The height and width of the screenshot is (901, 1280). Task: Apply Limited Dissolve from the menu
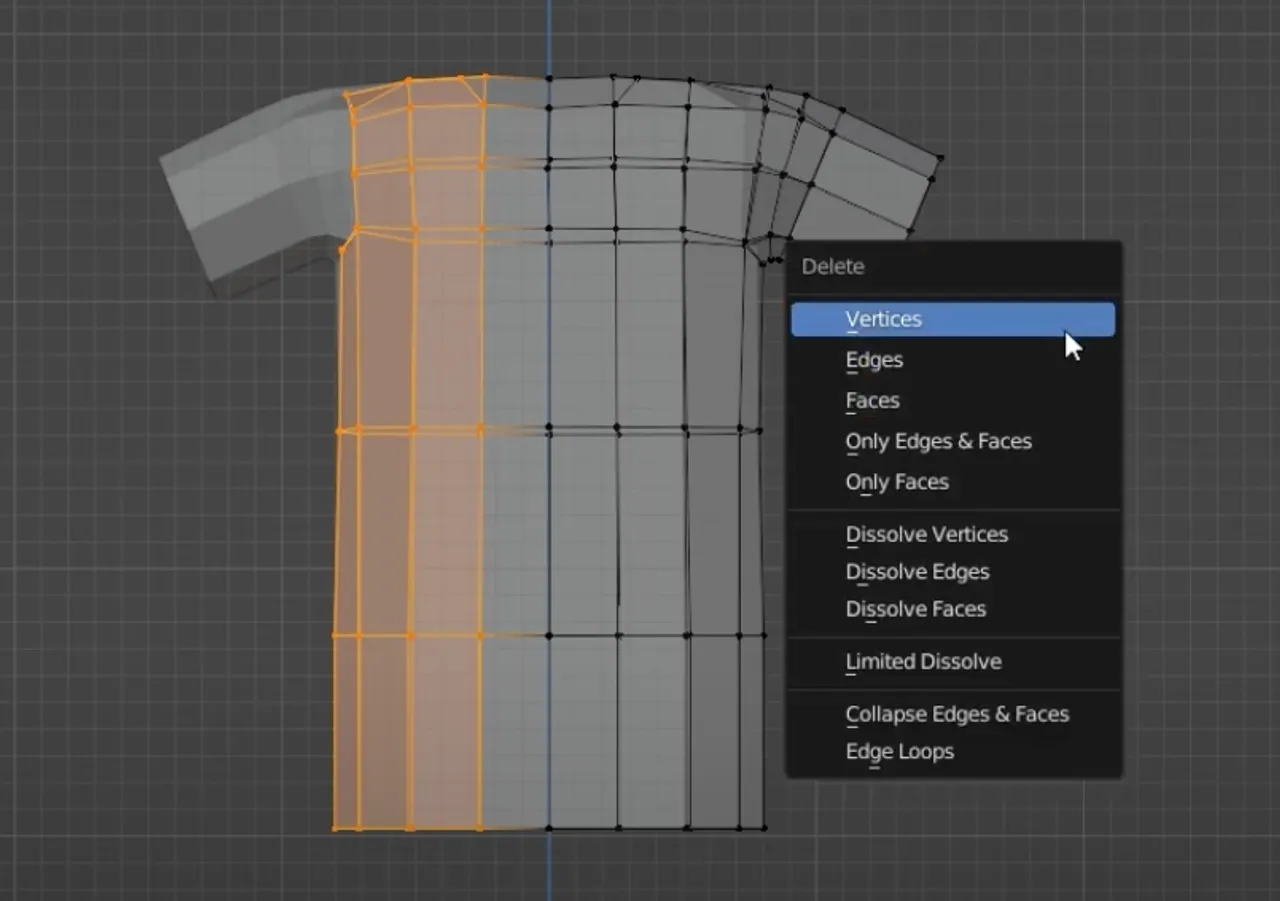(923, 661)
